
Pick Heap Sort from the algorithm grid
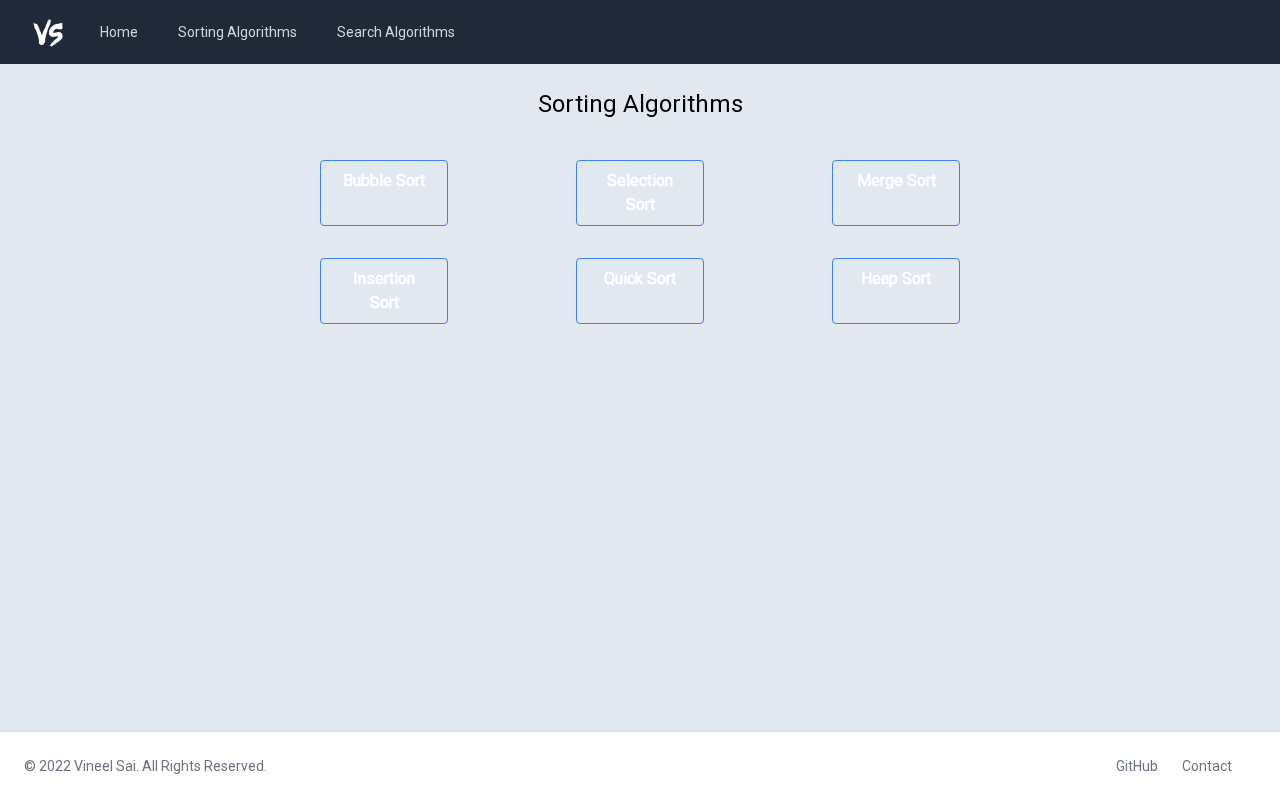pyautogui.click(x=896, y=291)
